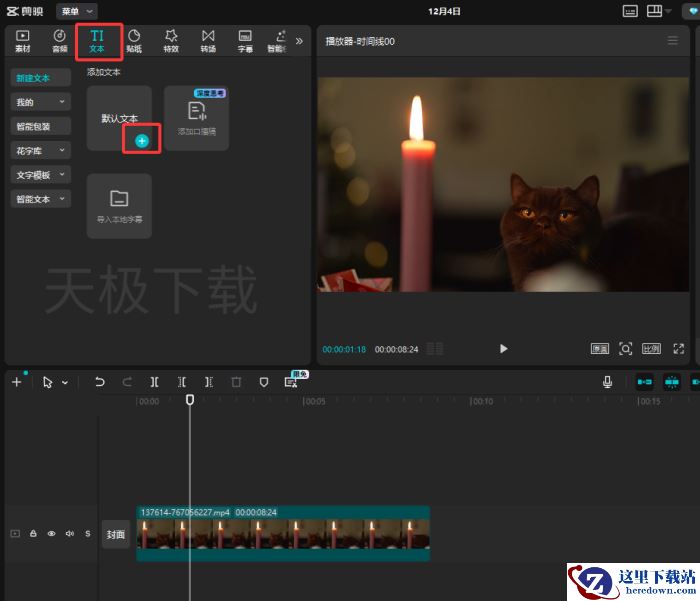Click the 原画 quality button
700x601 pixels.
click(600, 349)
